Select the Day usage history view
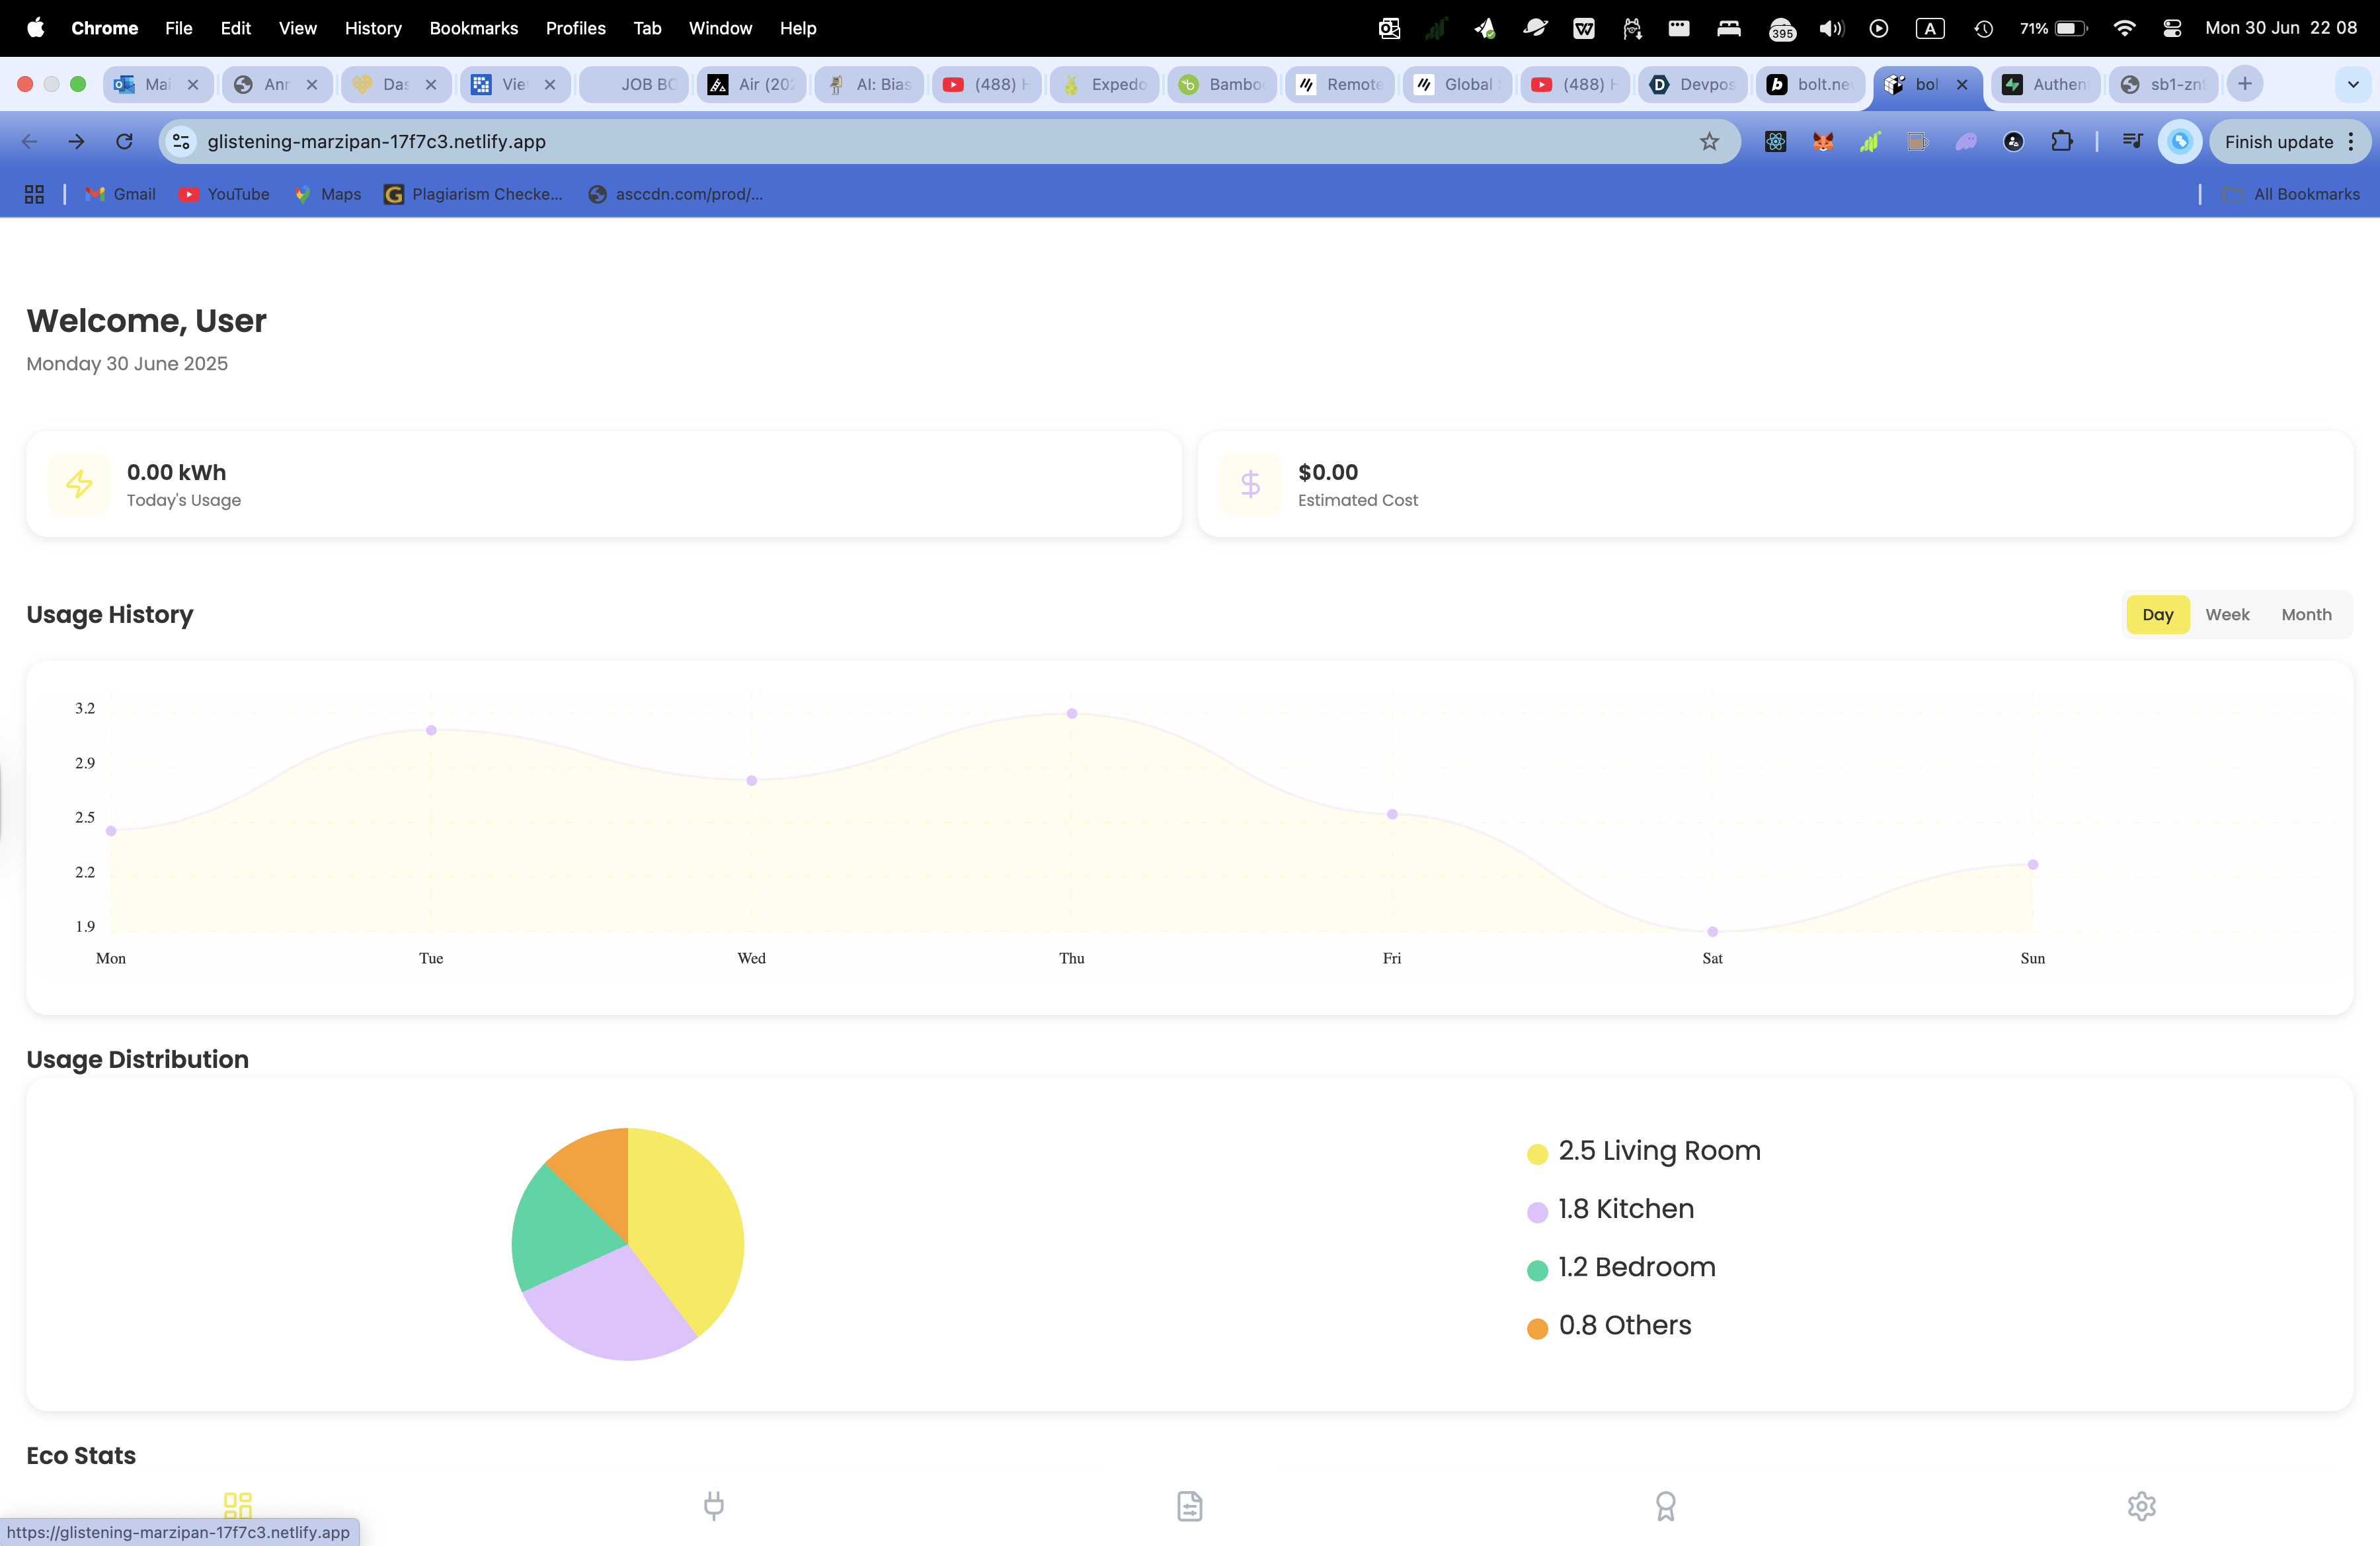The height and width of the screenshot is (1546, 2380). [x=2157, y=614]
